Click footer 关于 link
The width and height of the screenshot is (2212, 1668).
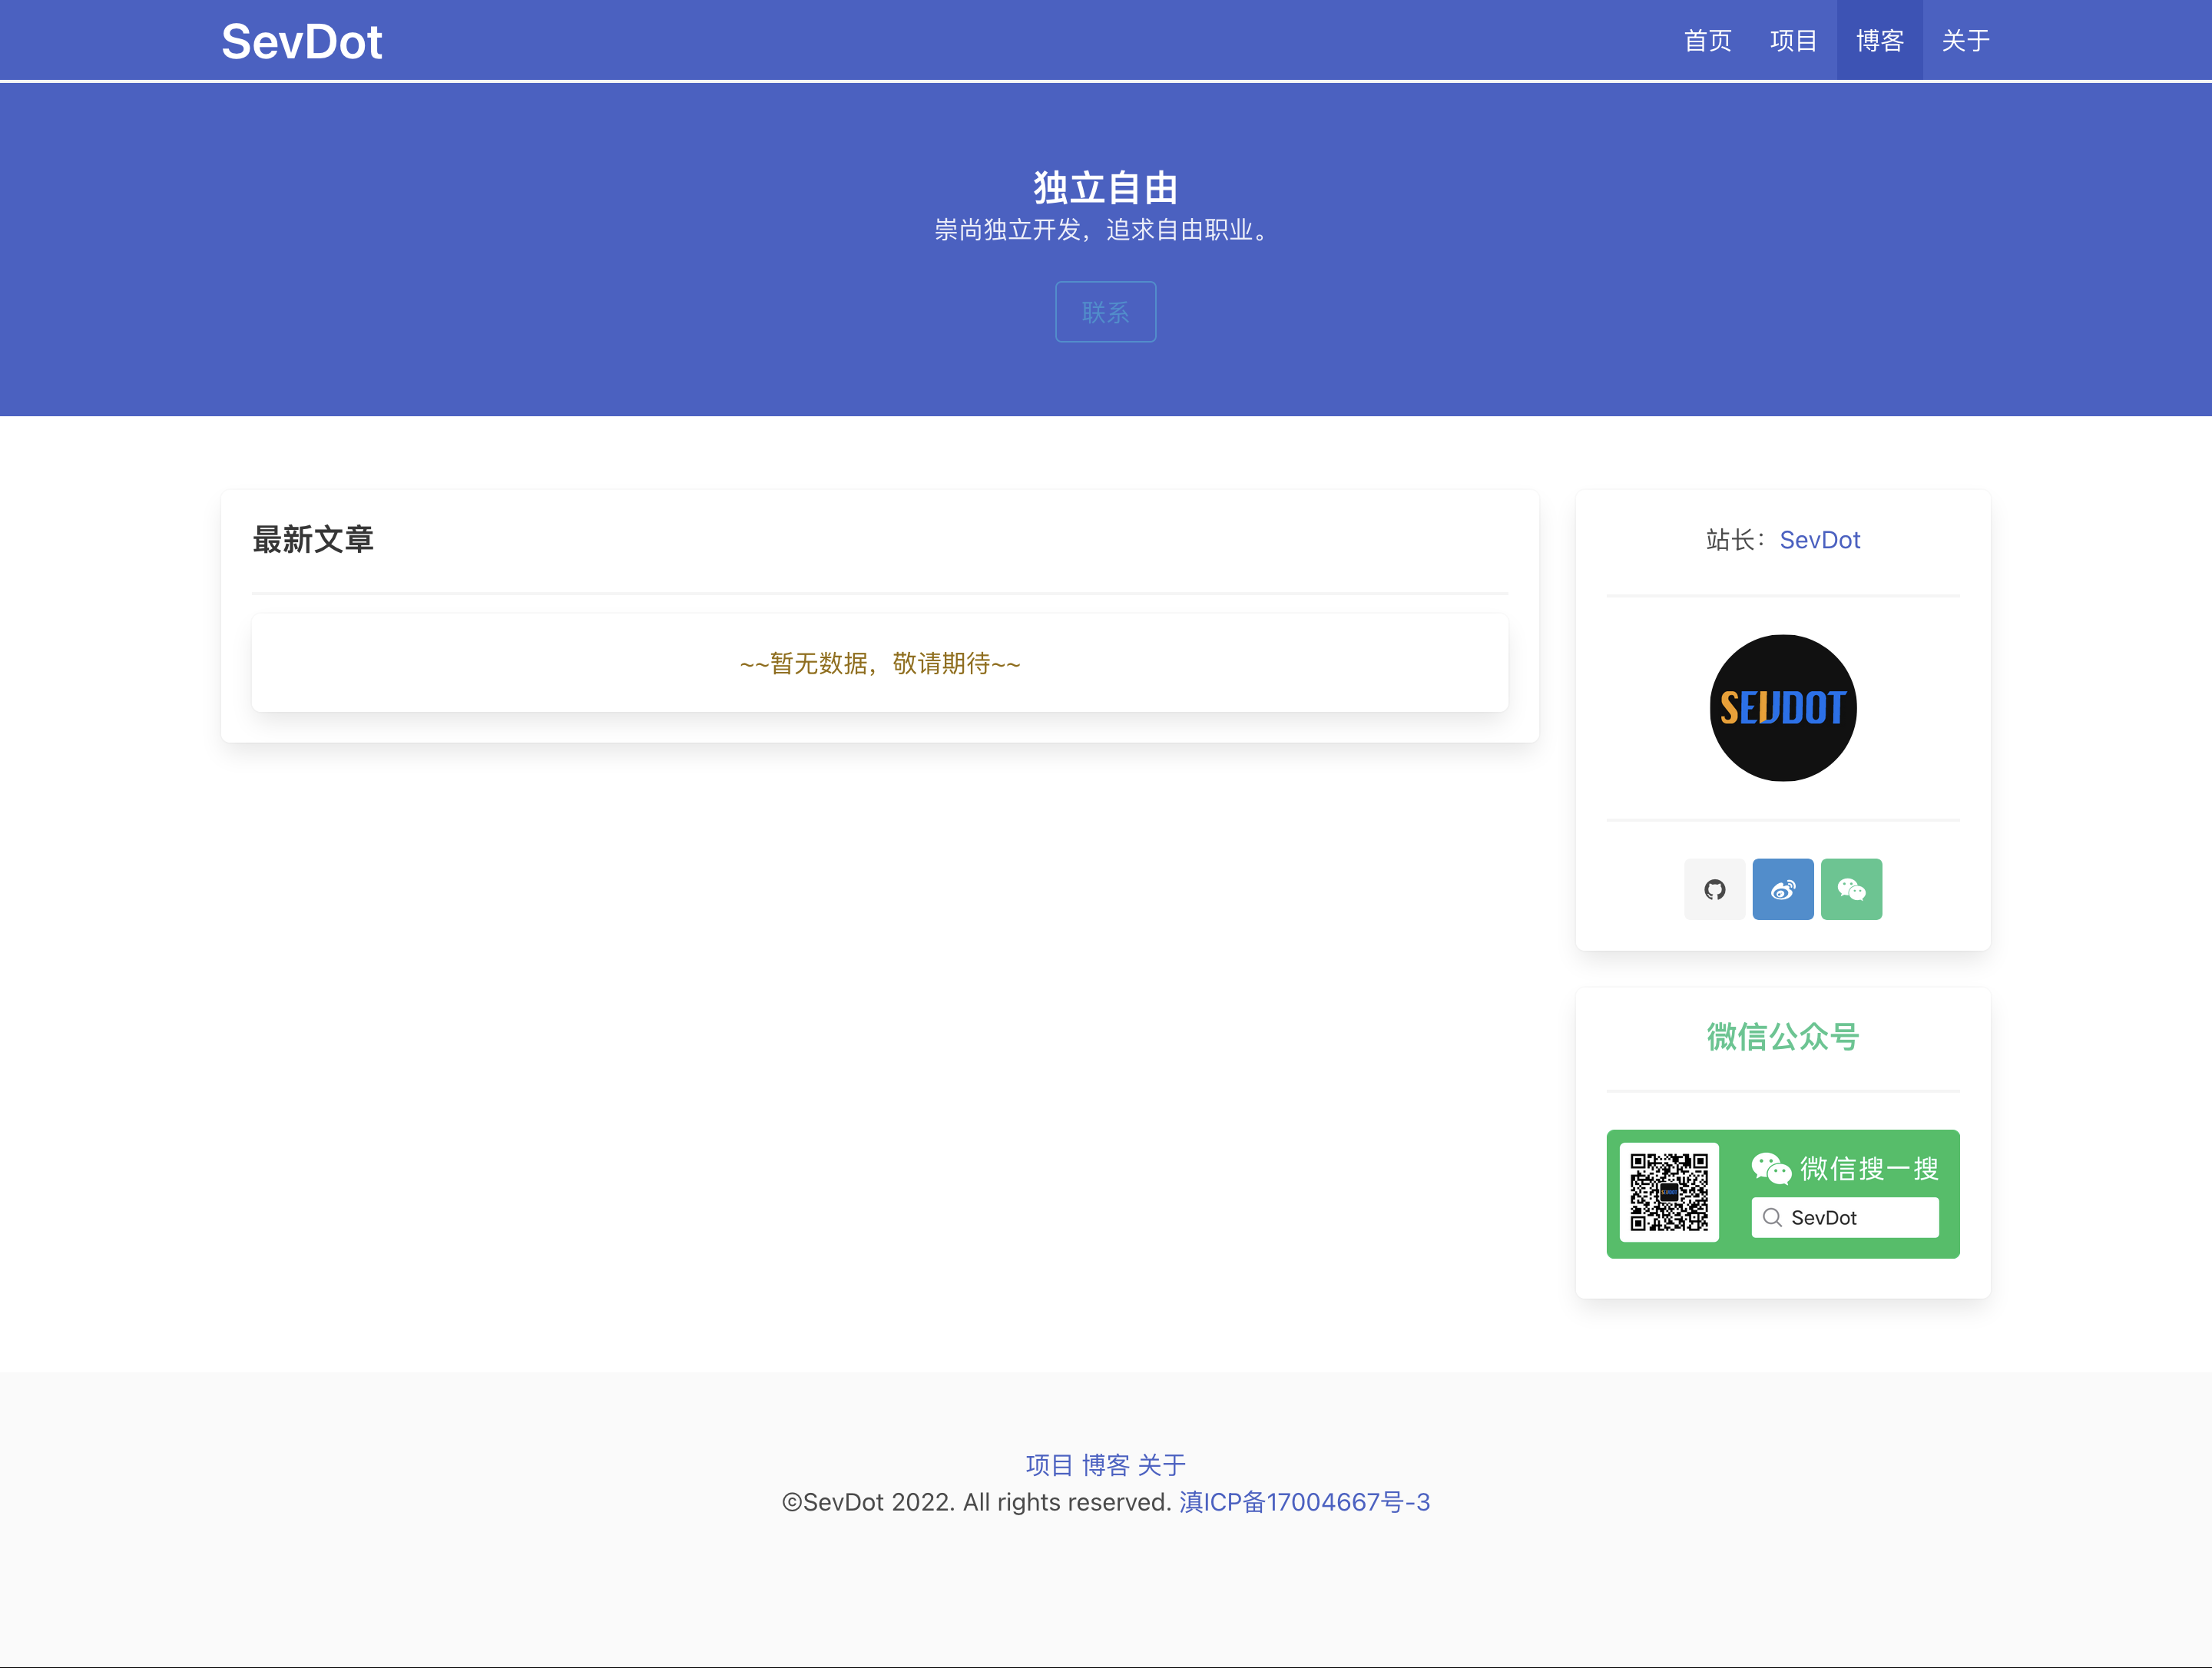click(x=1161, y=1465)
